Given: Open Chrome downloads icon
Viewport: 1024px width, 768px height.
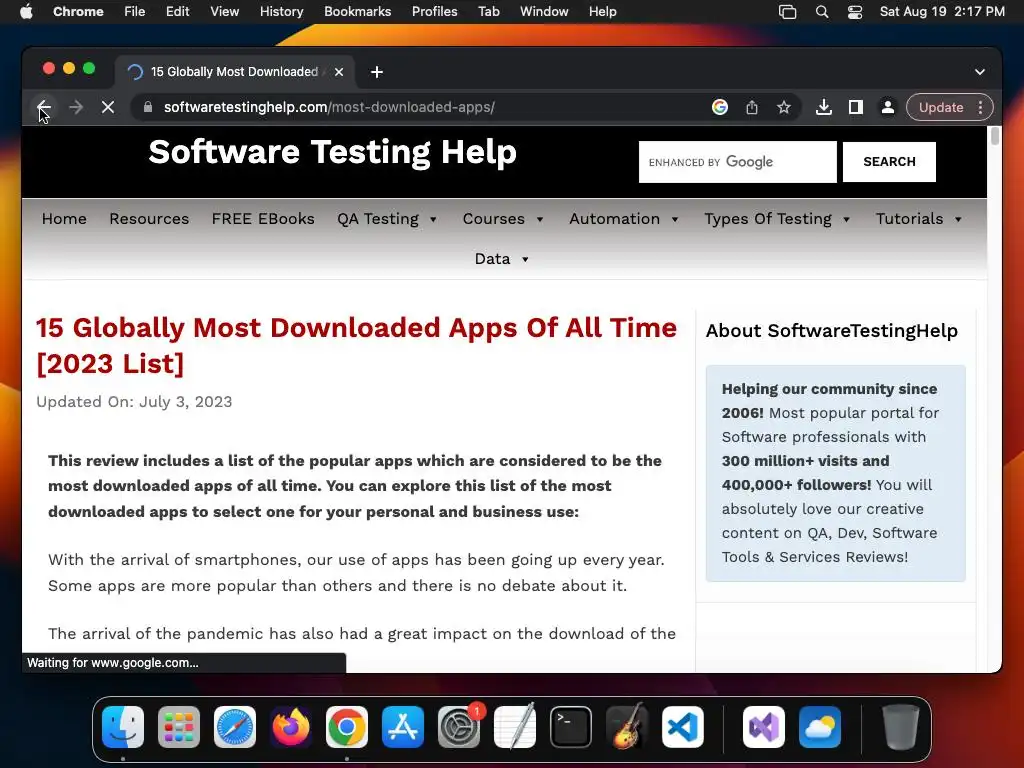Looking at the screenshot, I should (824, 107).
